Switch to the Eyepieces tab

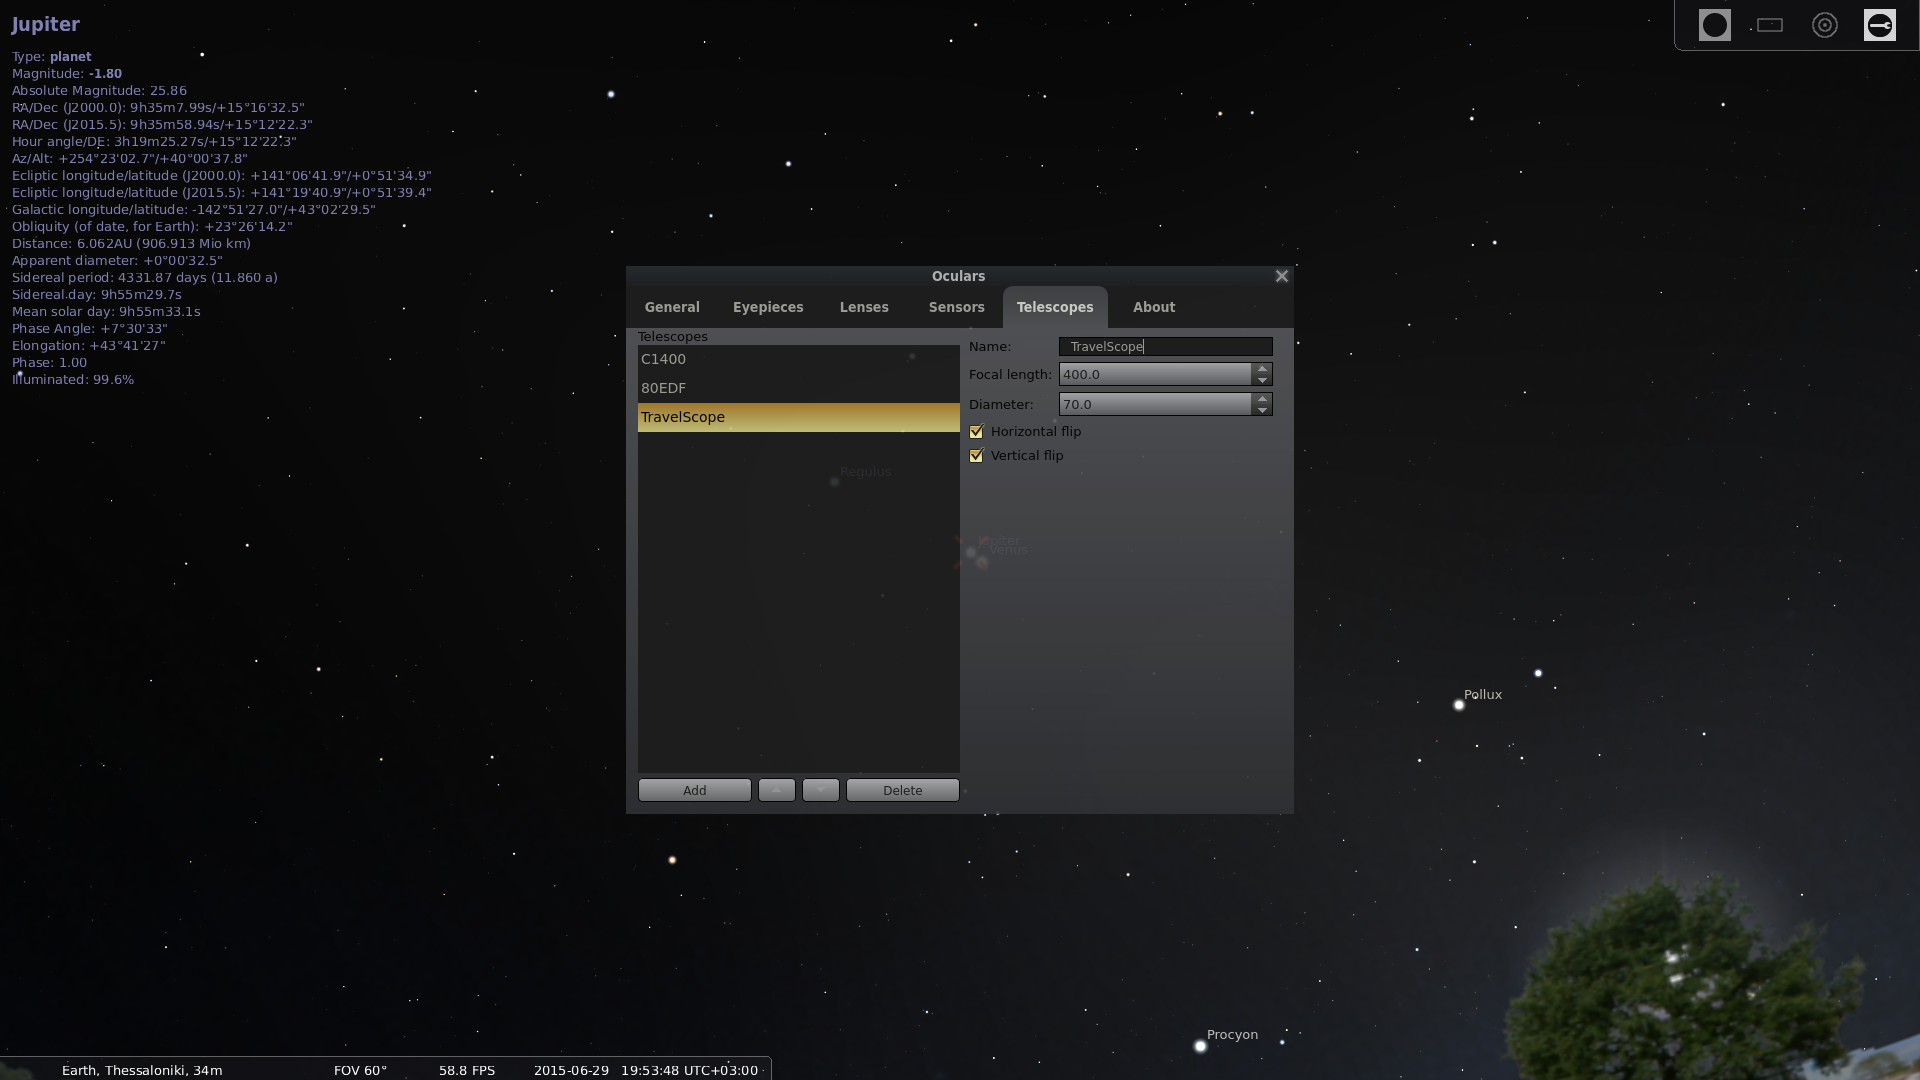click(768, 307)
